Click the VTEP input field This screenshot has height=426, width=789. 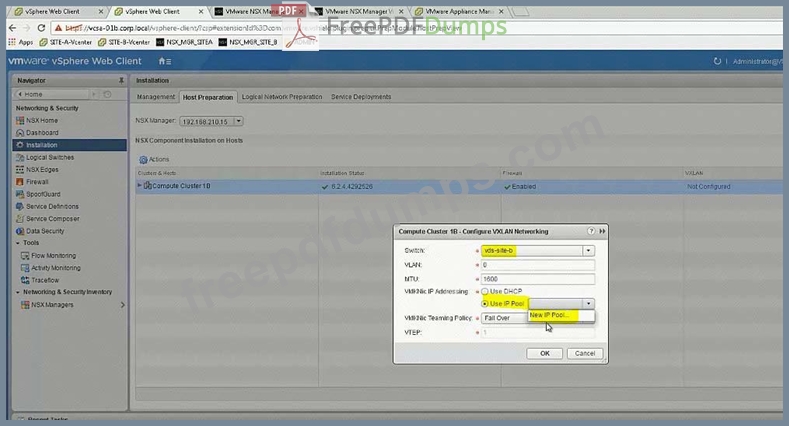point(537,332)
